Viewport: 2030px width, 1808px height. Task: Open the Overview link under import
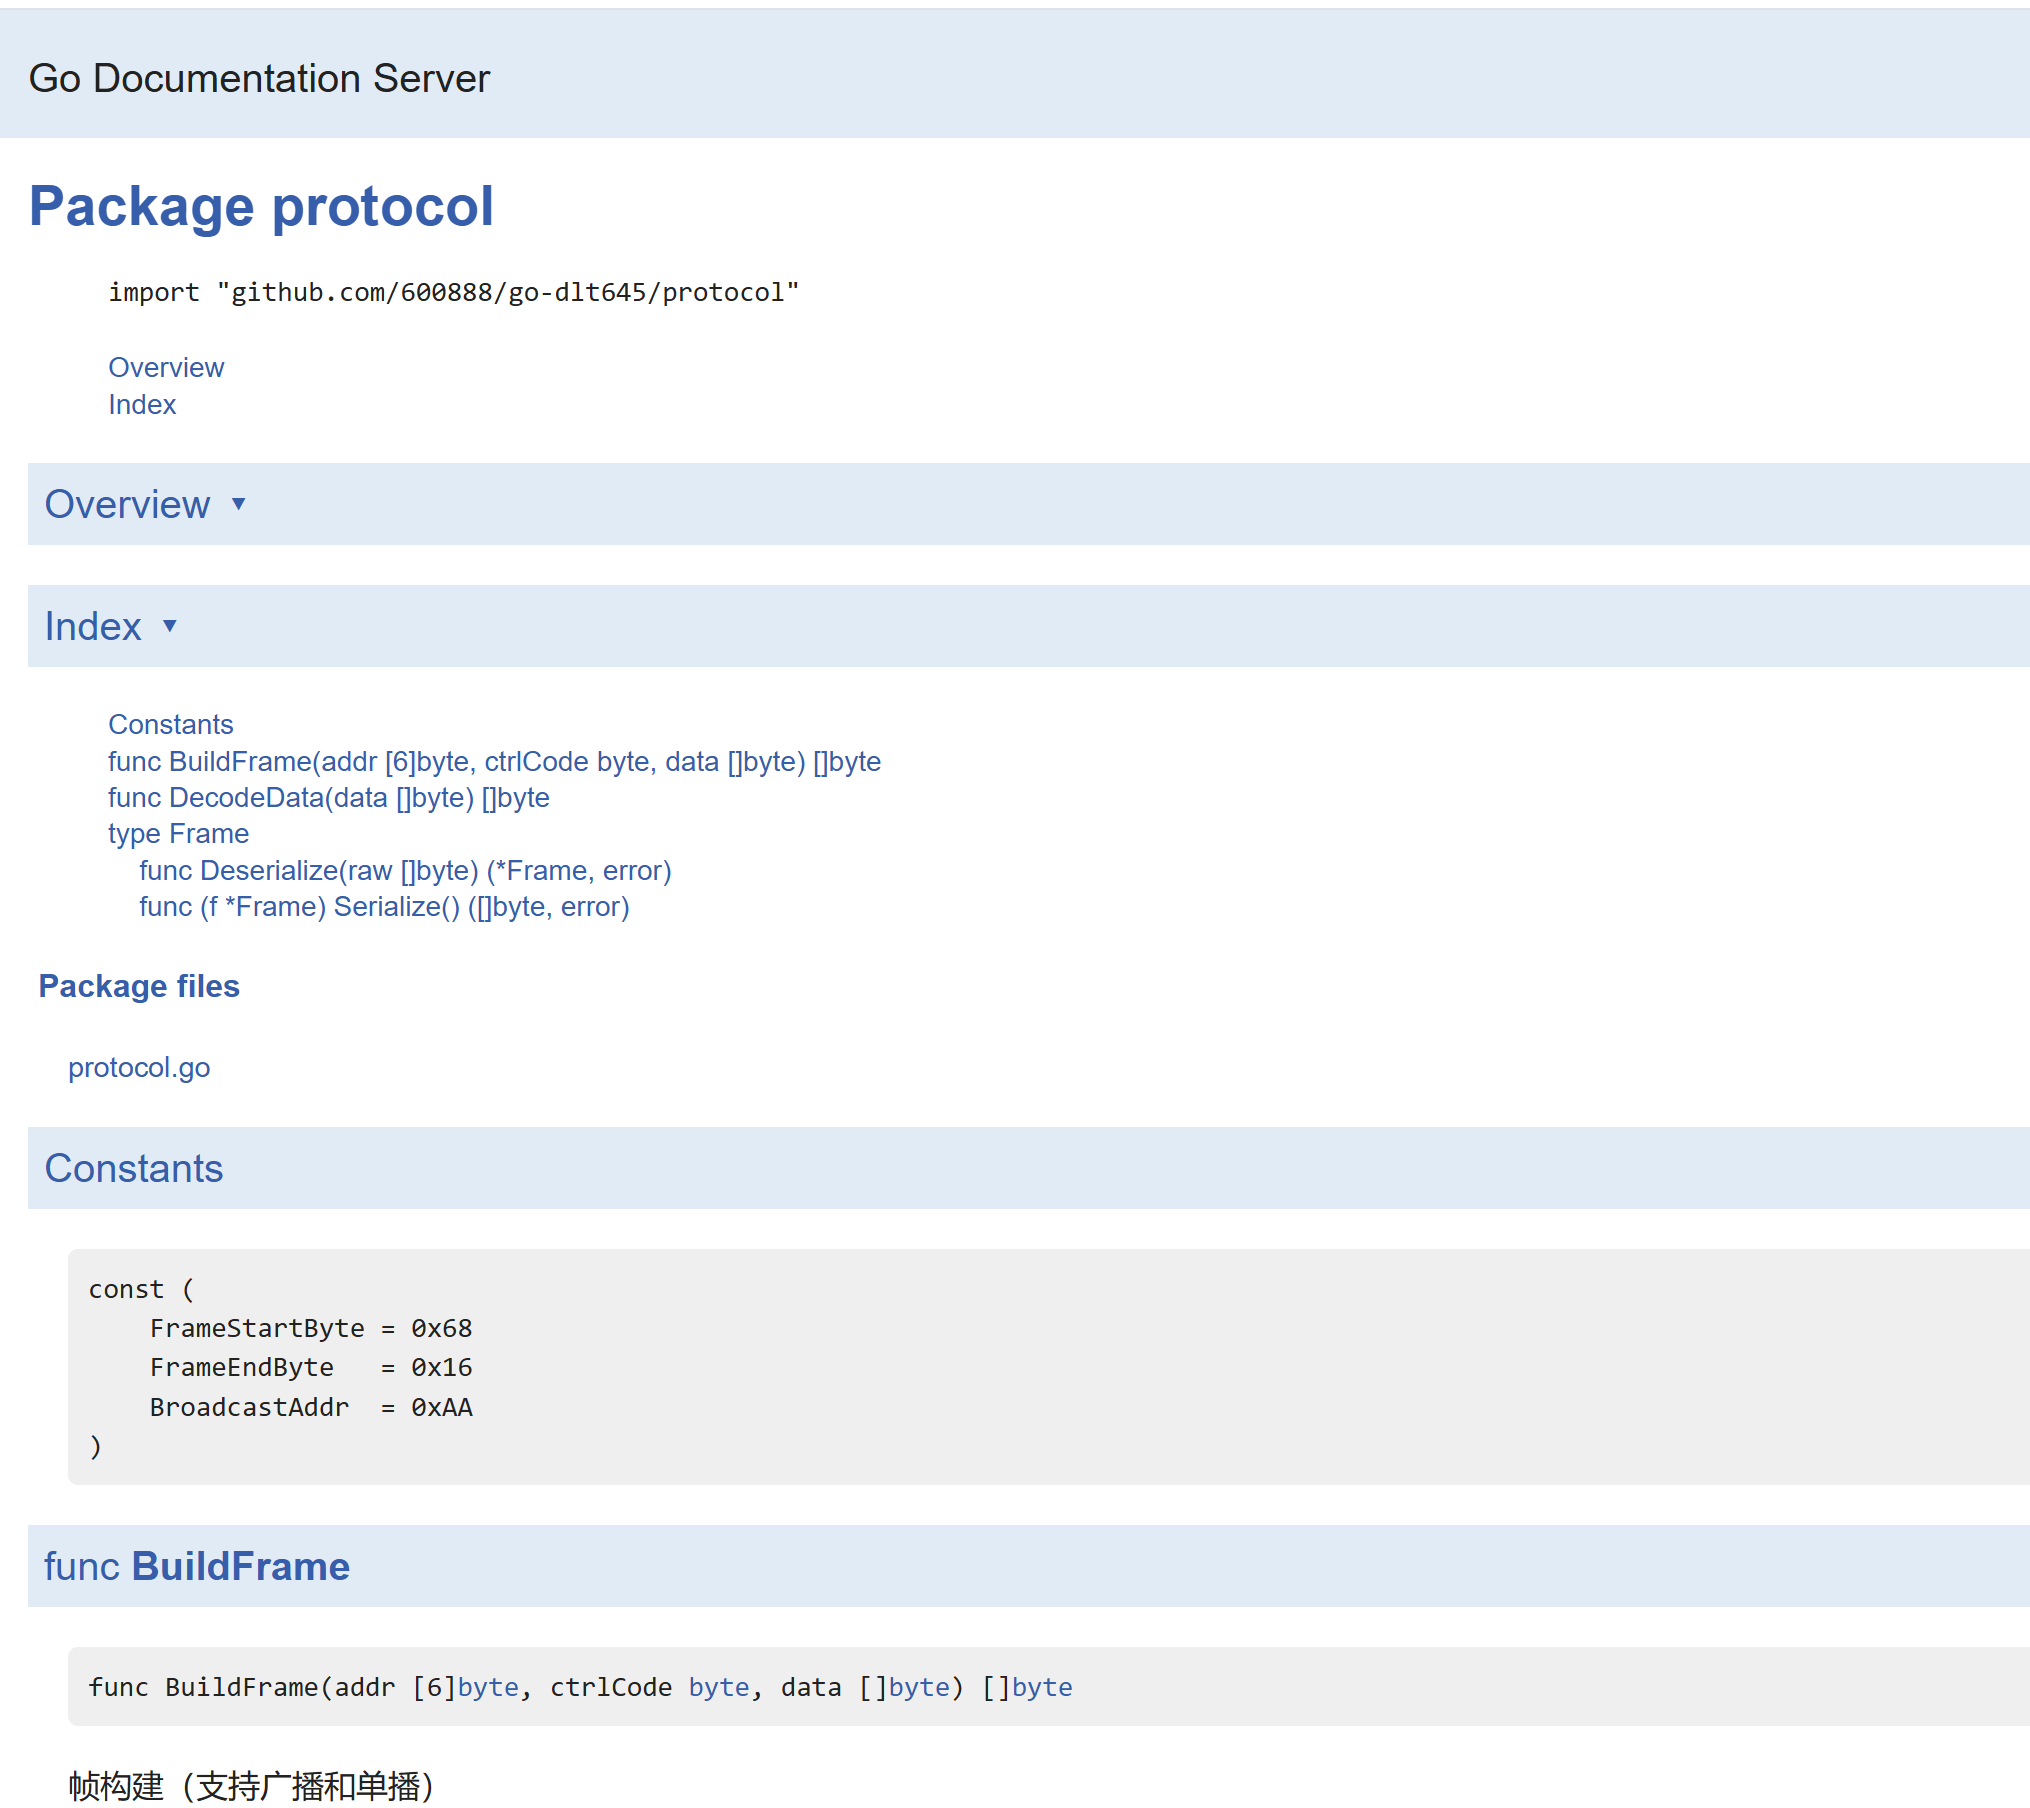166,367
